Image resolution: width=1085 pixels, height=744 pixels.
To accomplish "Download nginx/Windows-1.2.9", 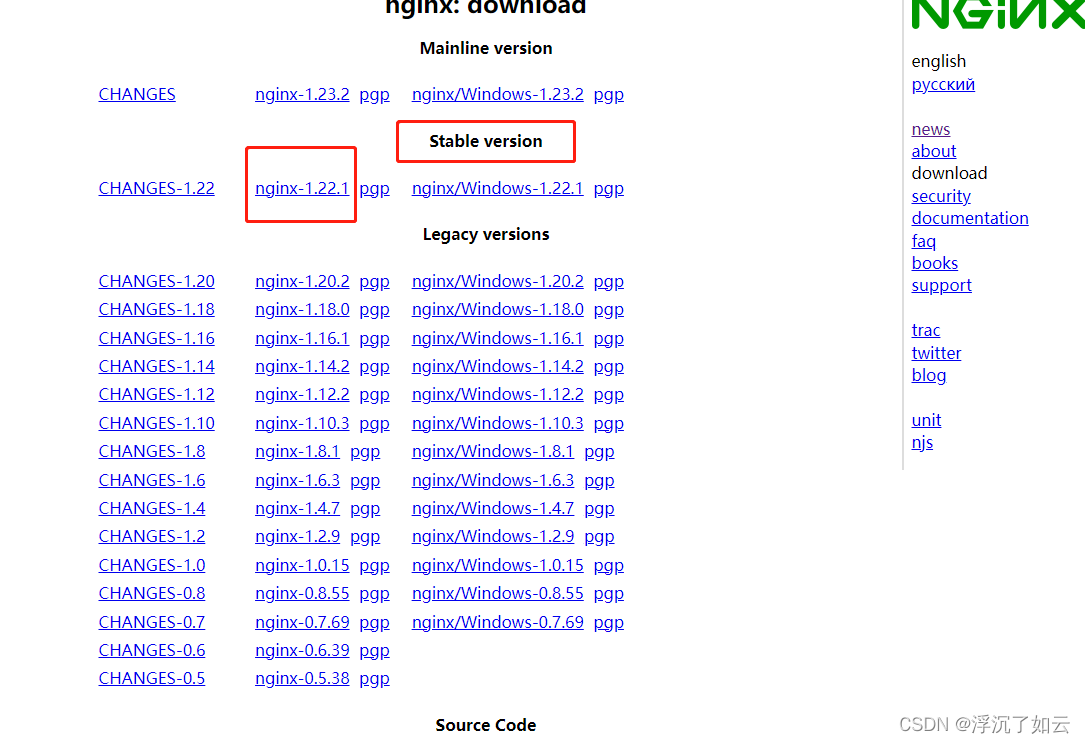I will 493,536.
